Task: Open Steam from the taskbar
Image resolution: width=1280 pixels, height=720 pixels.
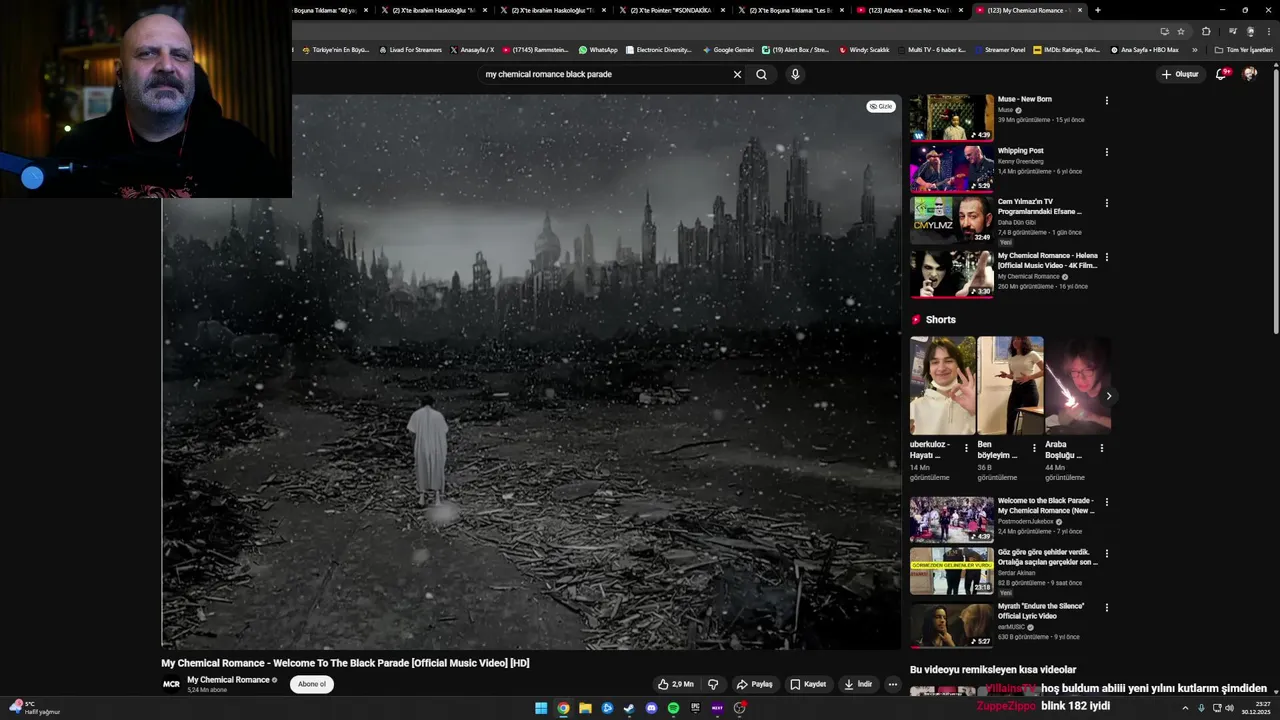Action: click(x=629, y=708)
